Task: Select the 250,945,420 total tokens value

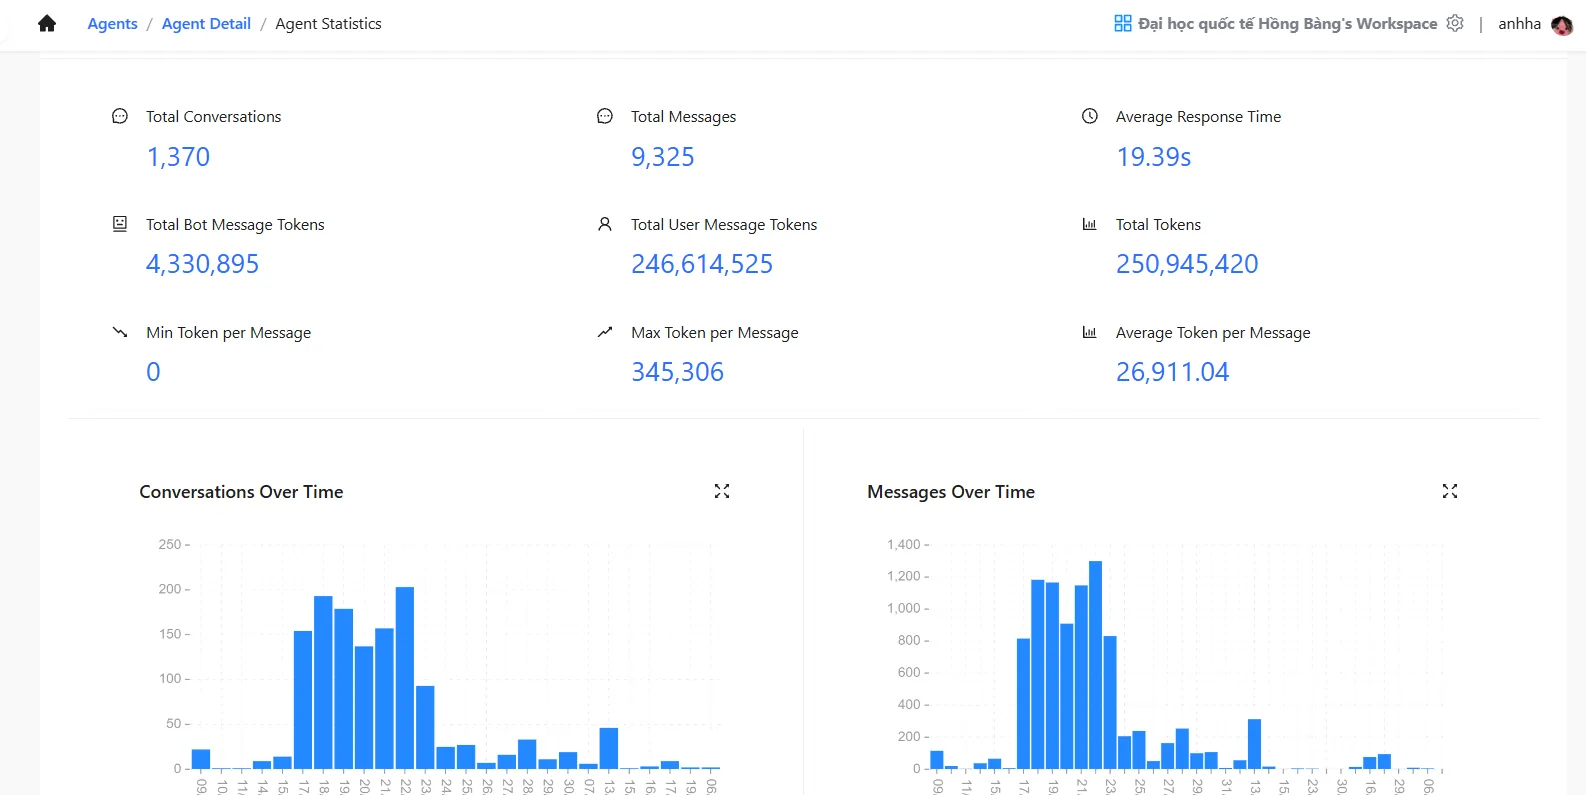Action: click(x=1187, y=264)
